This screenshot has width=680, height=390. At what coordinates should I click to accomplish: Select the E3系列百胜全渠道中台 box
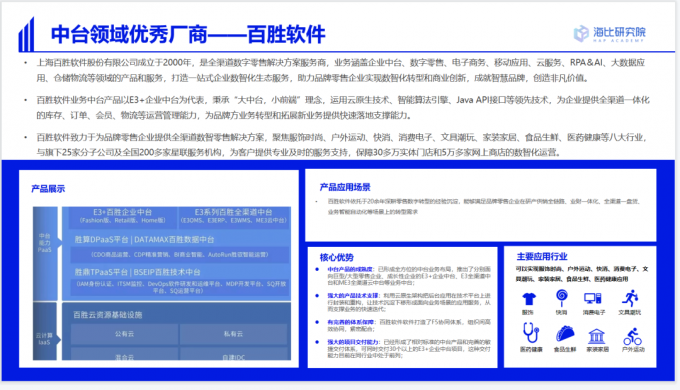pyautogui.click(x=234, y=216)
